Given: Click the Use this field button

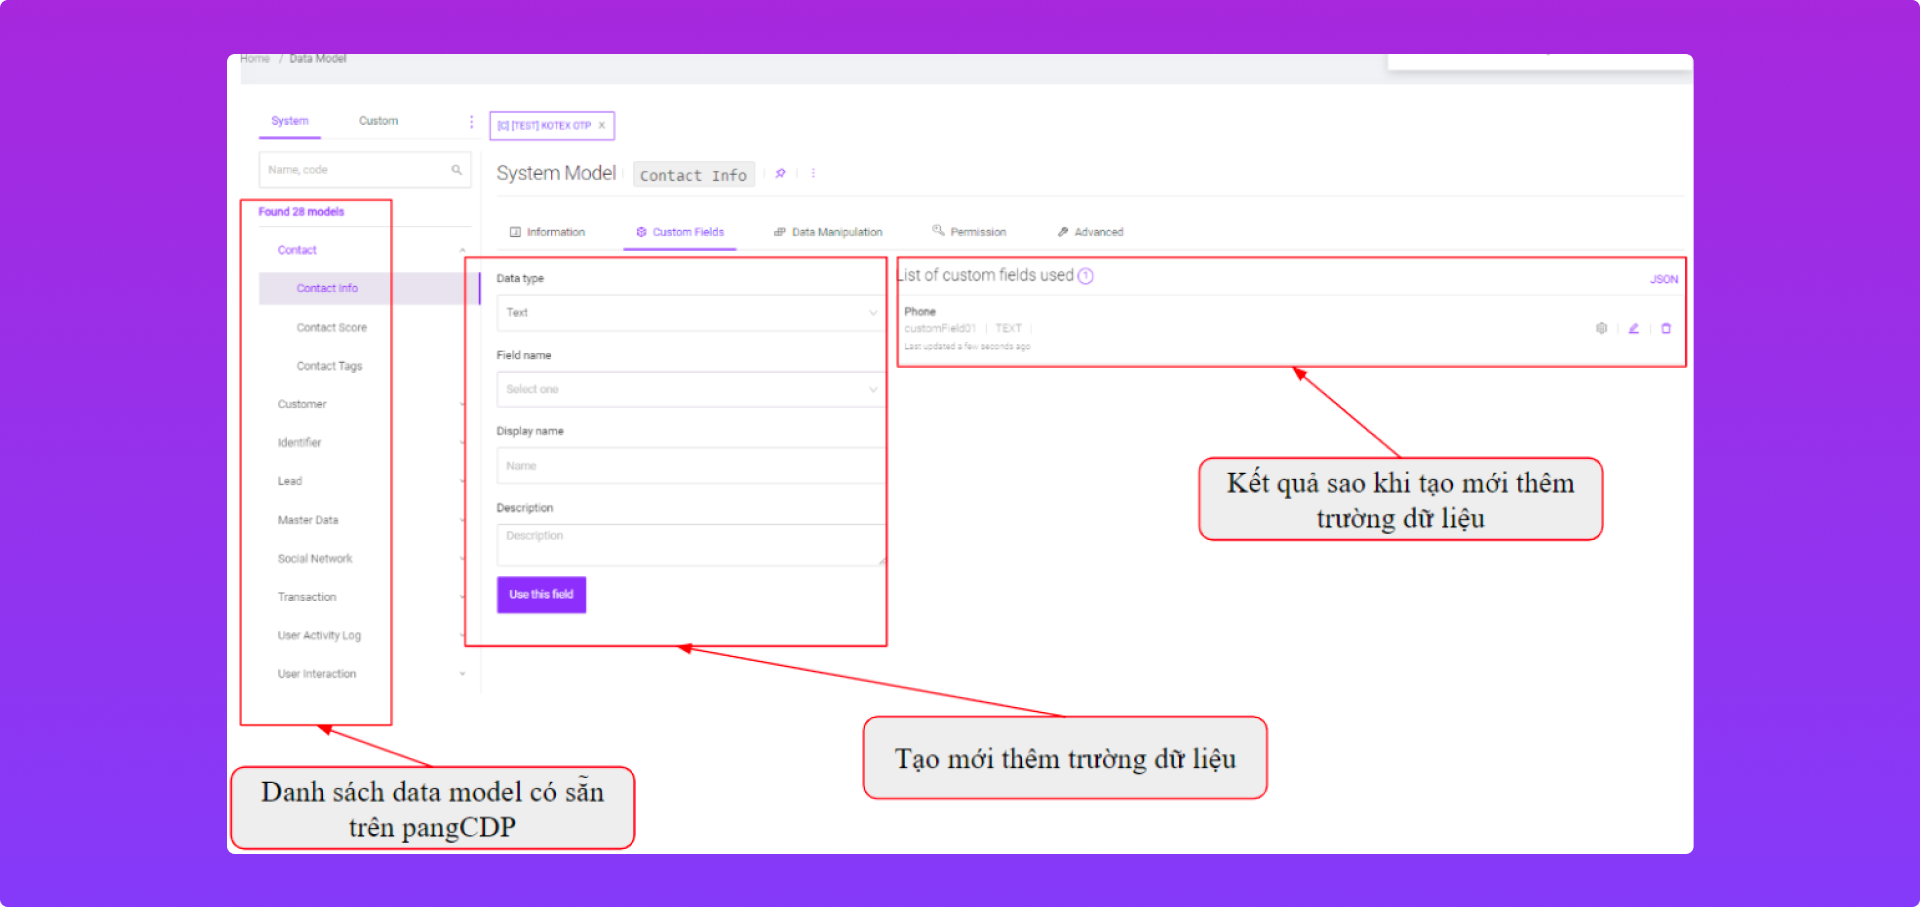Looking at the screenshot, I should click(541, 595).
